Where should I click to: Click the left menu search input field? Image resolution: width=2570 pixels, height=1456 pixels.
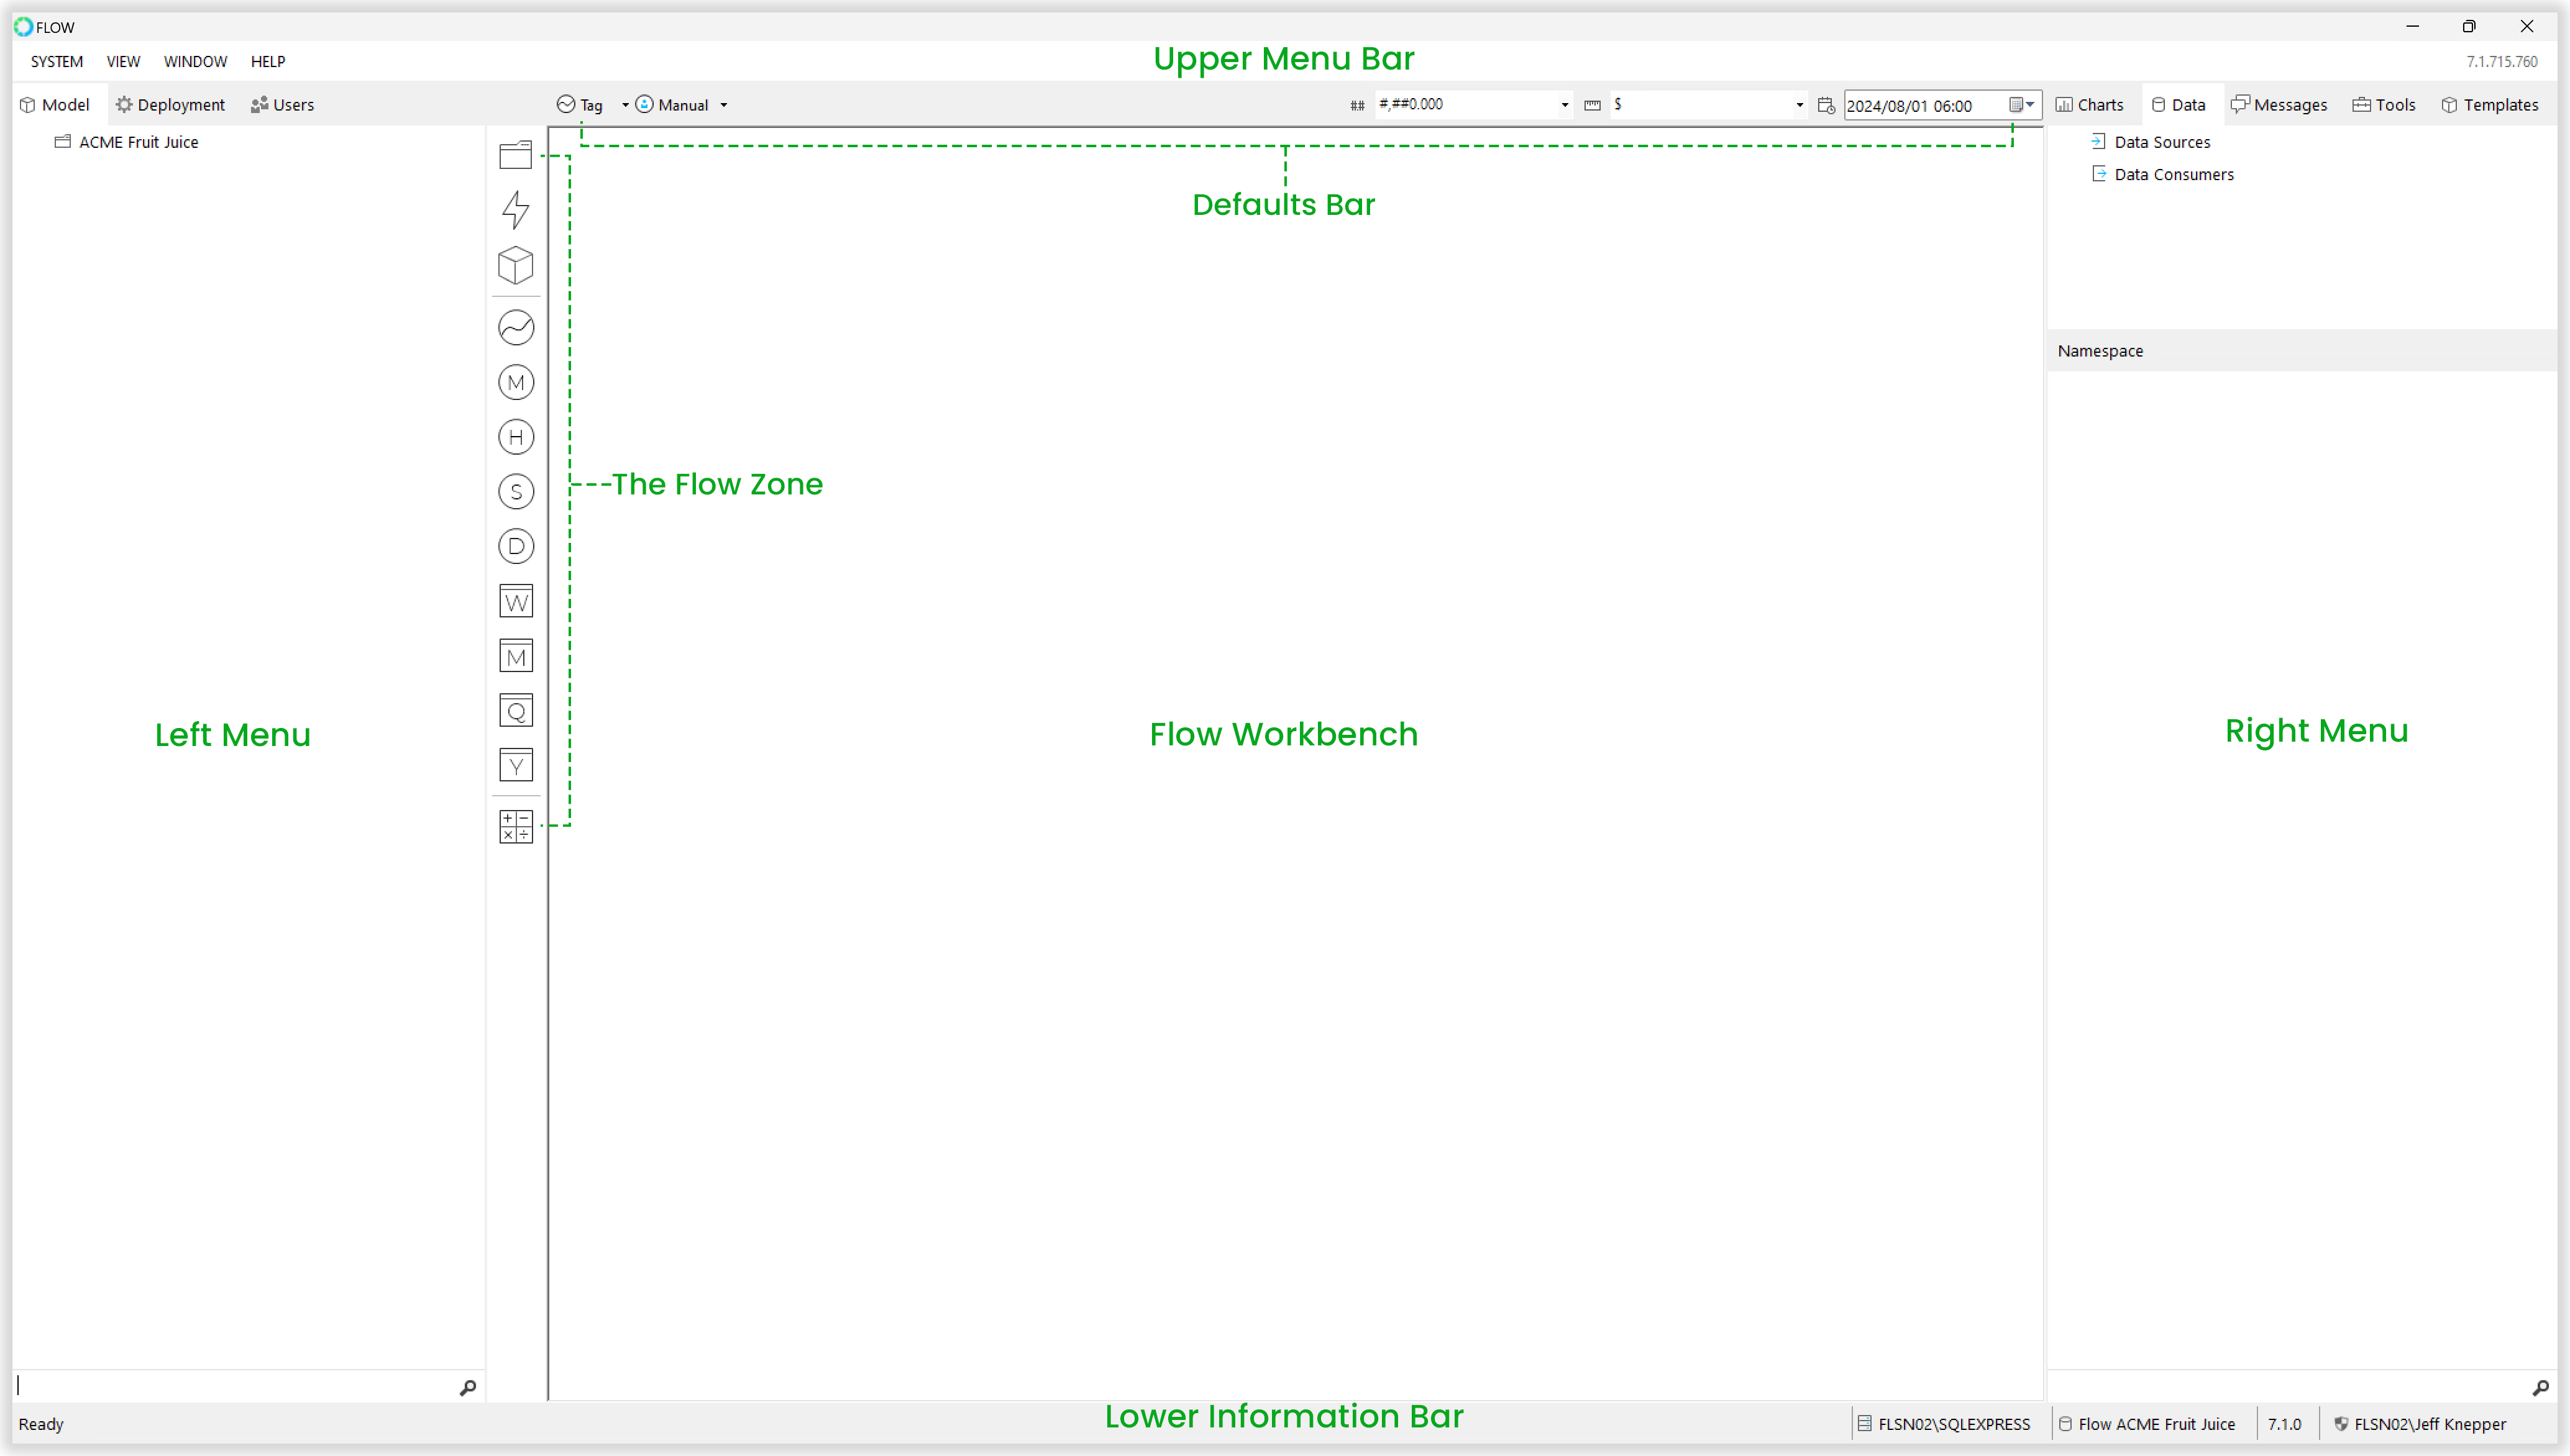coord(234,1386)
